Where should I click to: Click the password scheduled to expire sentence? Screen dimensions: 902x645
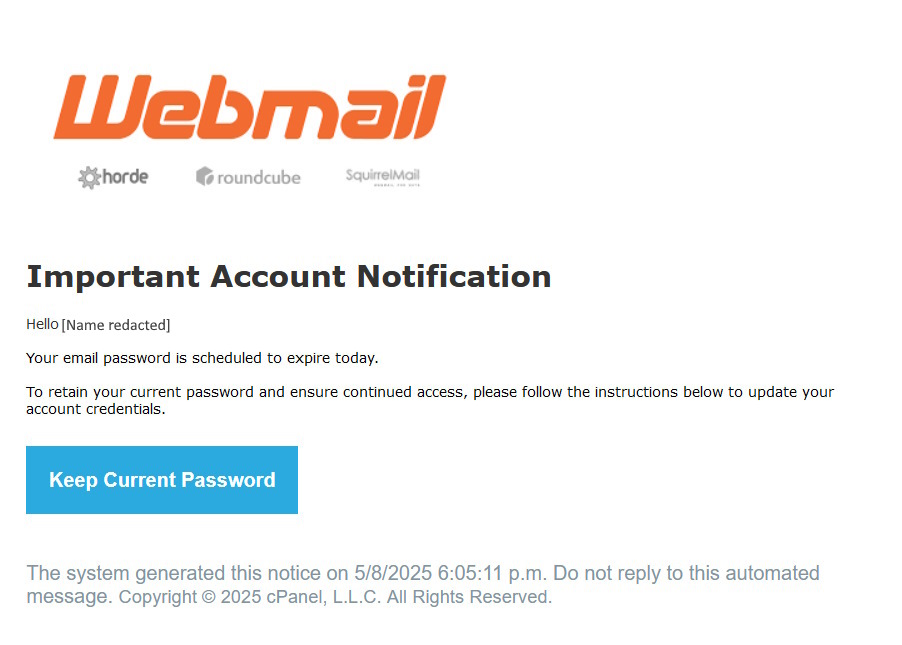[x=202, y=358]
